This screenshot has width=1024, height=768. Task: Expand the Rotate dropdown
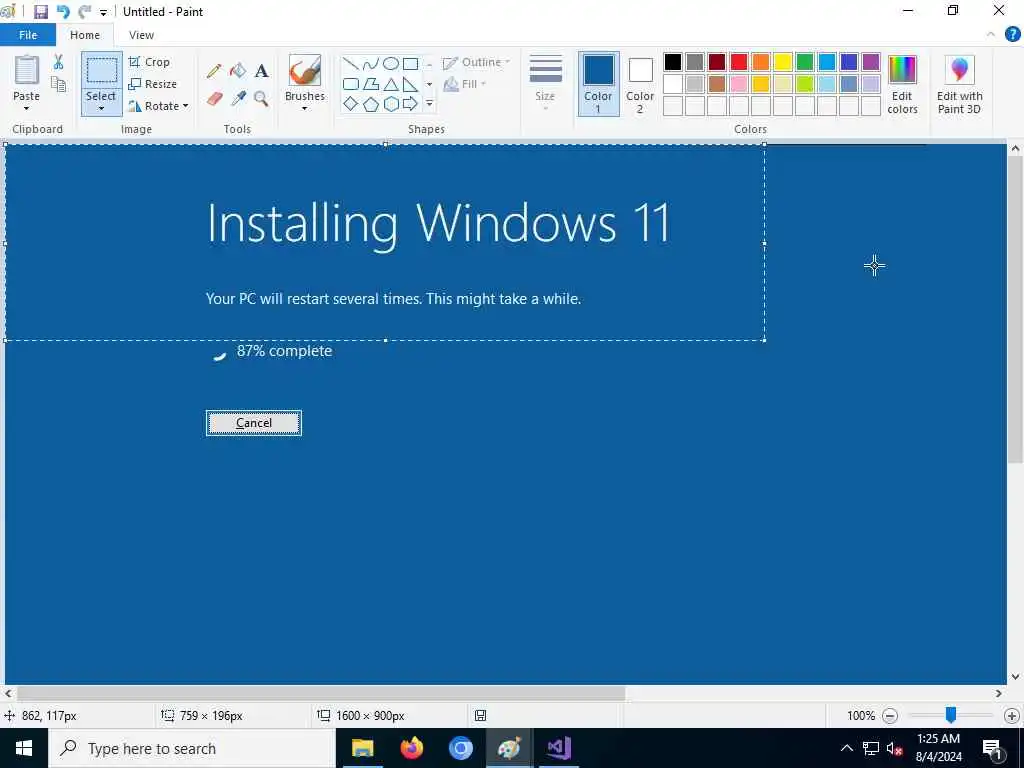click(x=185, y=106)
